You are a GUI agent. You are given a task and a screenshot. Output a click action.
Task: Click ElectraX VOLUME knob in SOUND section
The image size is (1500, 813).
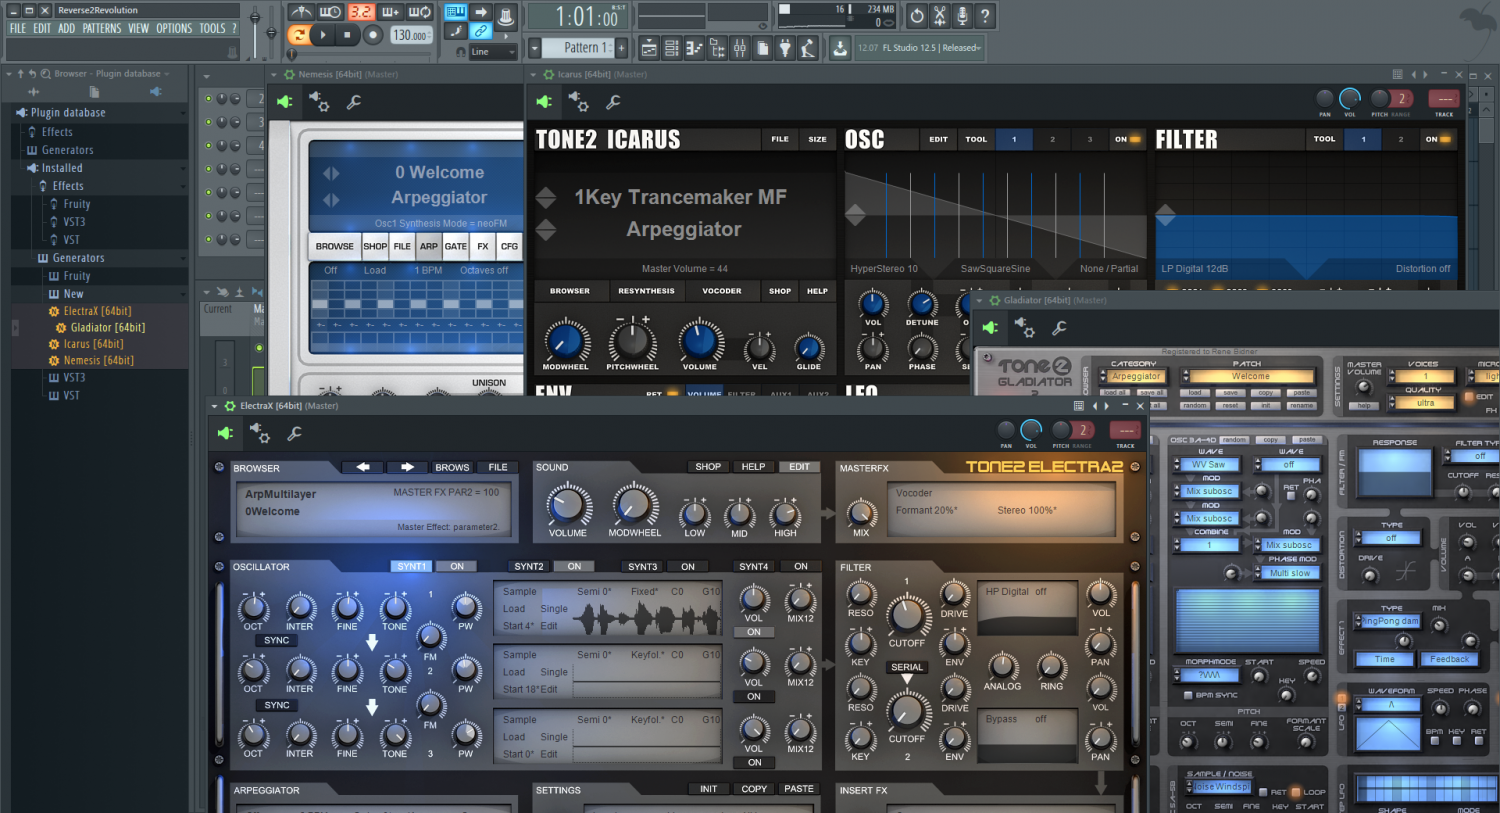point(567,505)
